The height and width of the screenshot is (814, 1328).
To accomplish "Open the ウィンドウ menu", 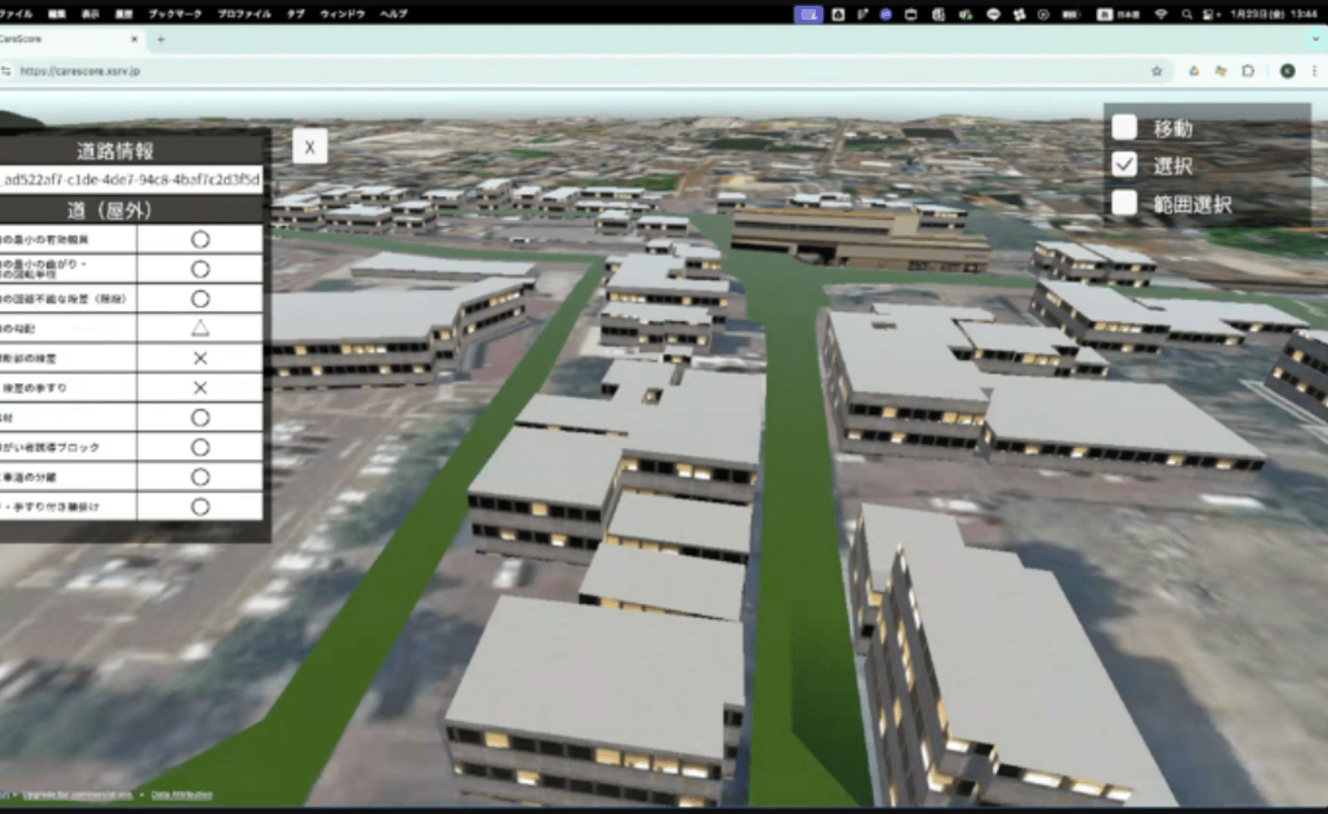I will [x=342, y=15].
